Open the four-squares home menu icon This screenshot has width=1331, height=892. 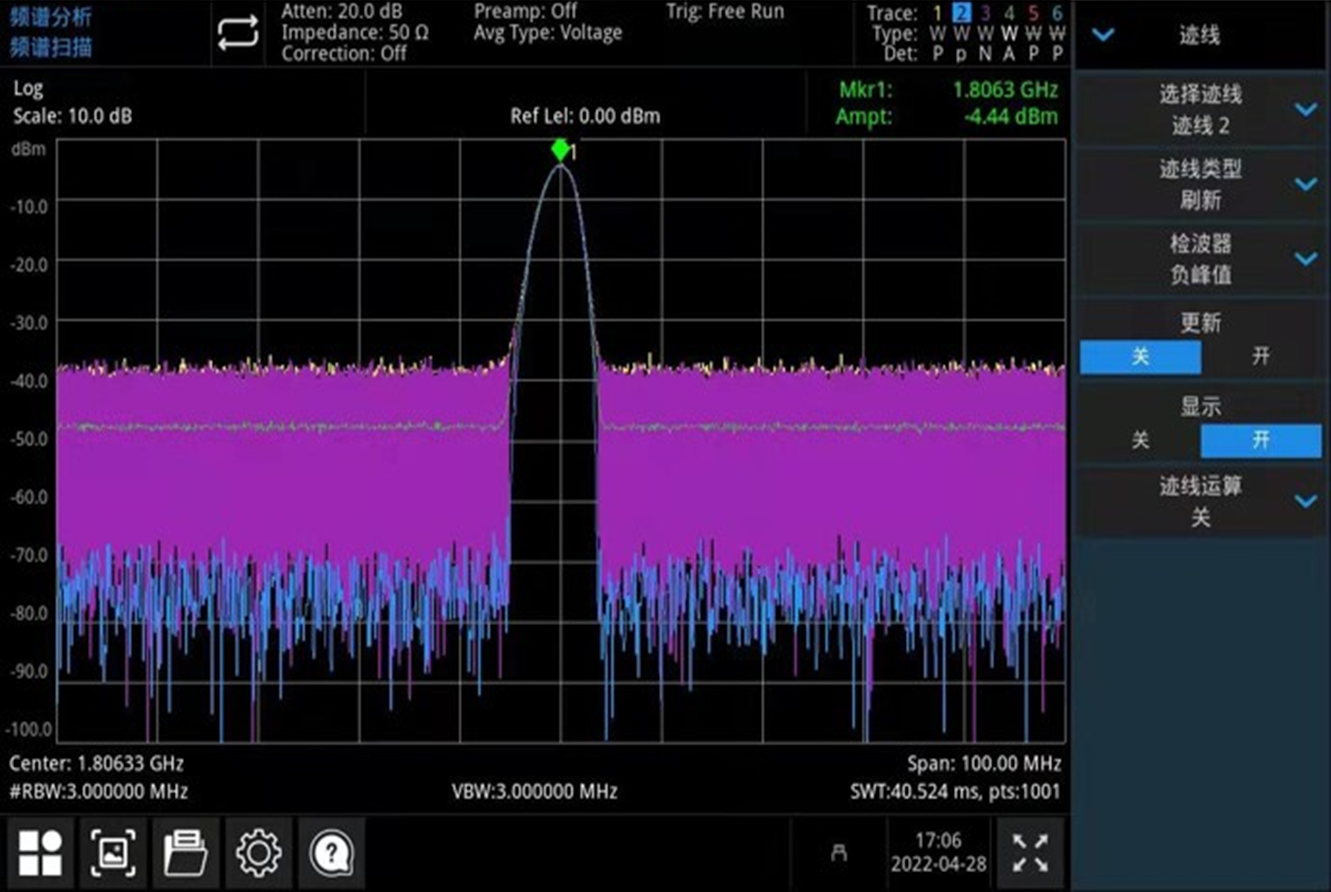(x=41, y=853)
